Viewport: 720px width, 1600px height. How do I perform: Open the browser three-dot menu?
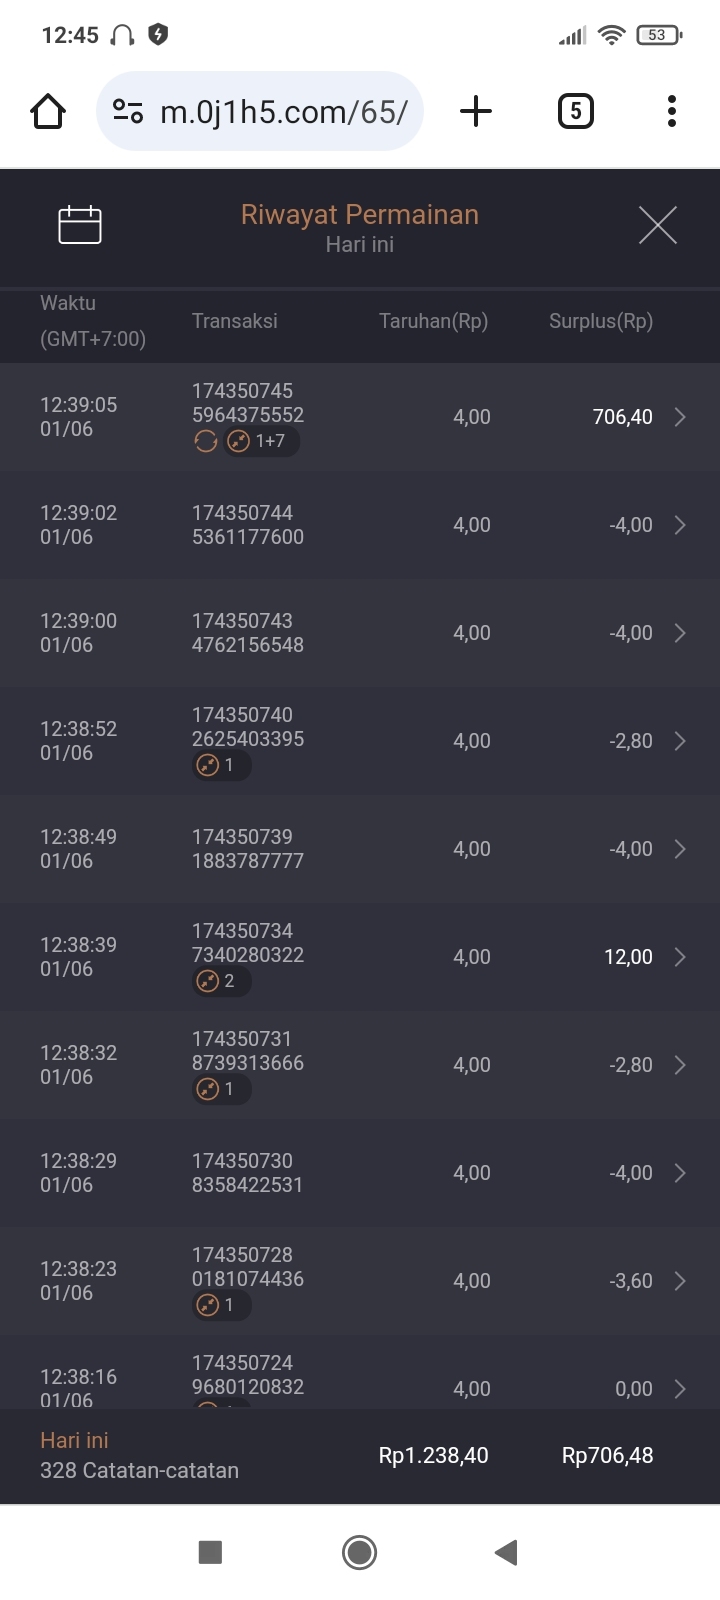[x=672, y=111]
